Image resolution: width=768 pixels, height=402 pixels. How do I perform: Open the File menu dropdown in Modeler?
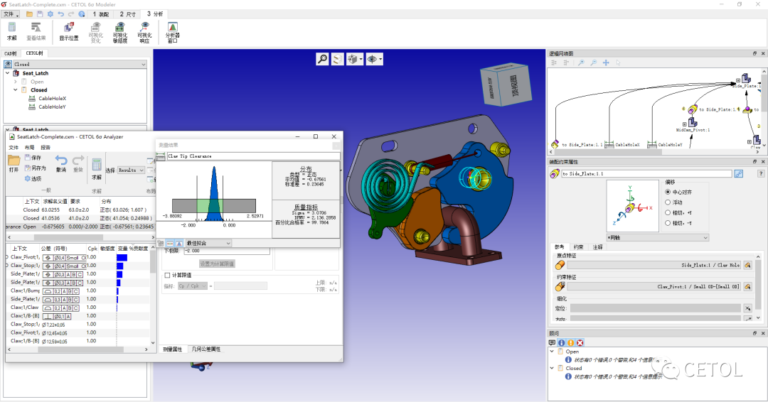point(11,14)
